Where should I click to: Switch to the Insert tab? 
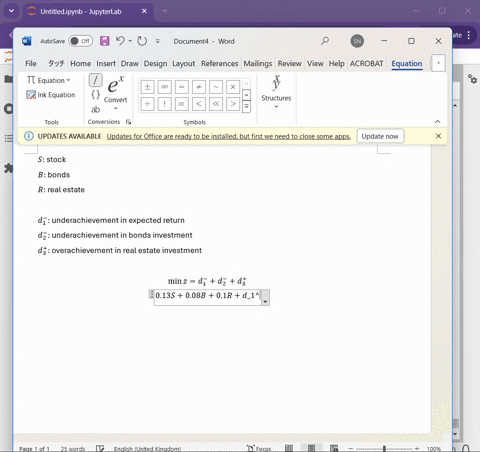click(106, 63)
